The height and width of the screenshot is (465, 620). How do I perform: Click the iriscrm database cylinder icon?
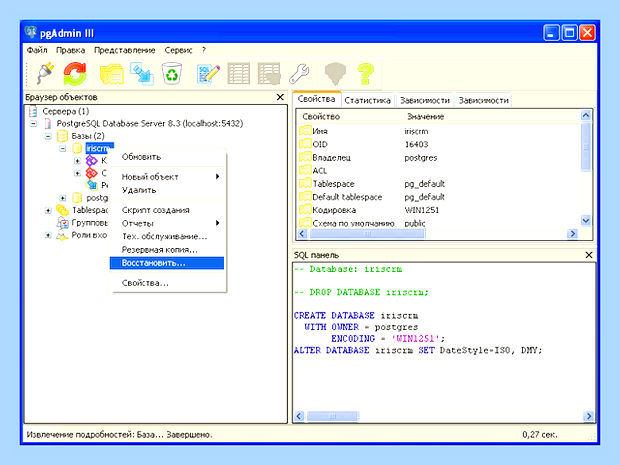pyautogui.click(x=77, y=148)
